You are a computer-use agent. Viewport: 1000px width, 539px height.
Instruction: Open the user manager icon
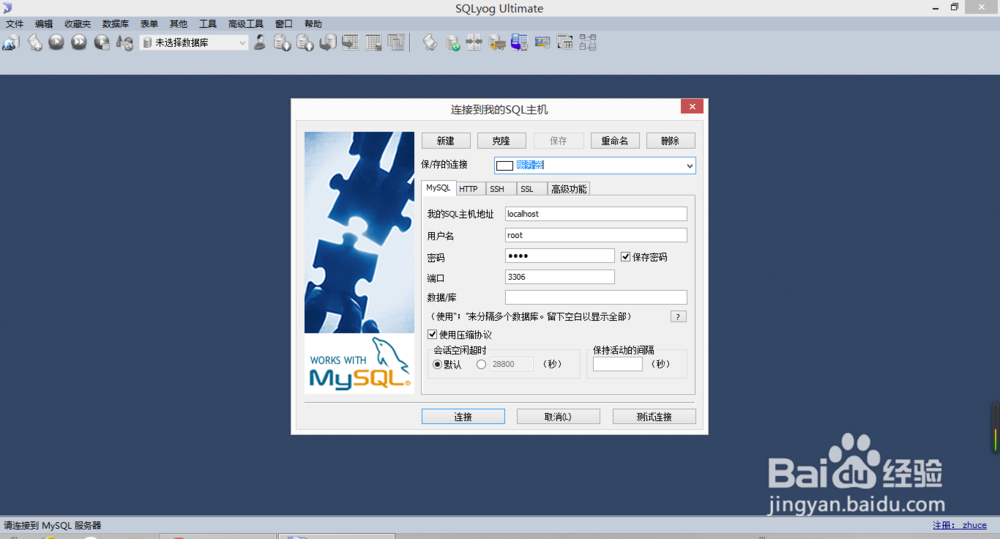point(260,43)
